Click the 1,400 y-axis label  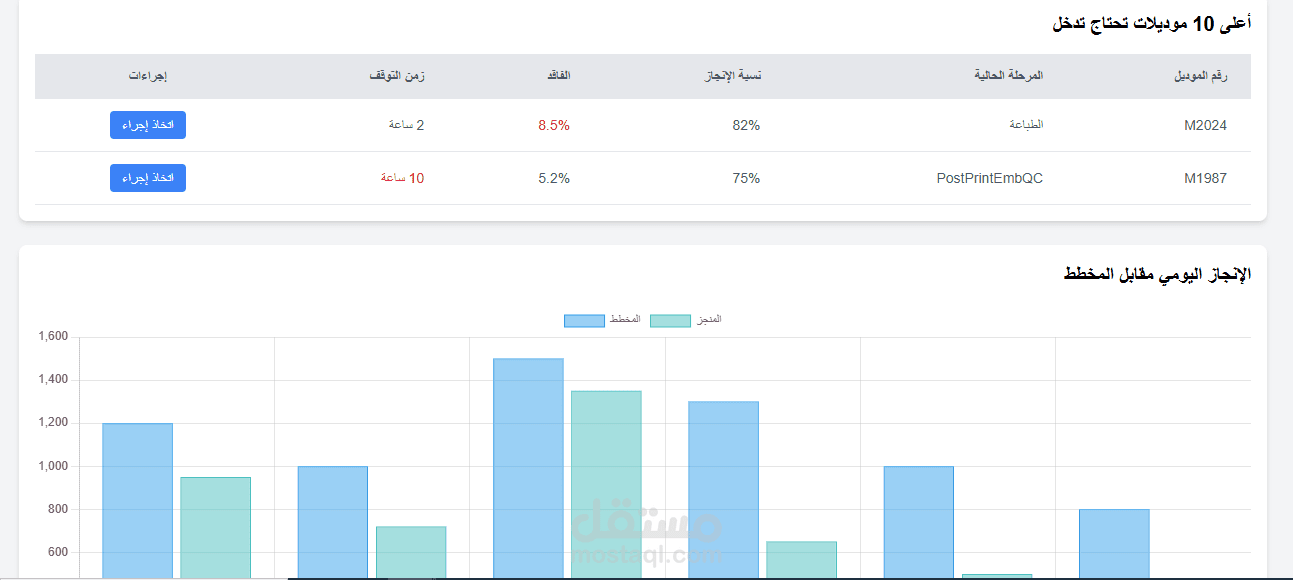pos(53,380)
